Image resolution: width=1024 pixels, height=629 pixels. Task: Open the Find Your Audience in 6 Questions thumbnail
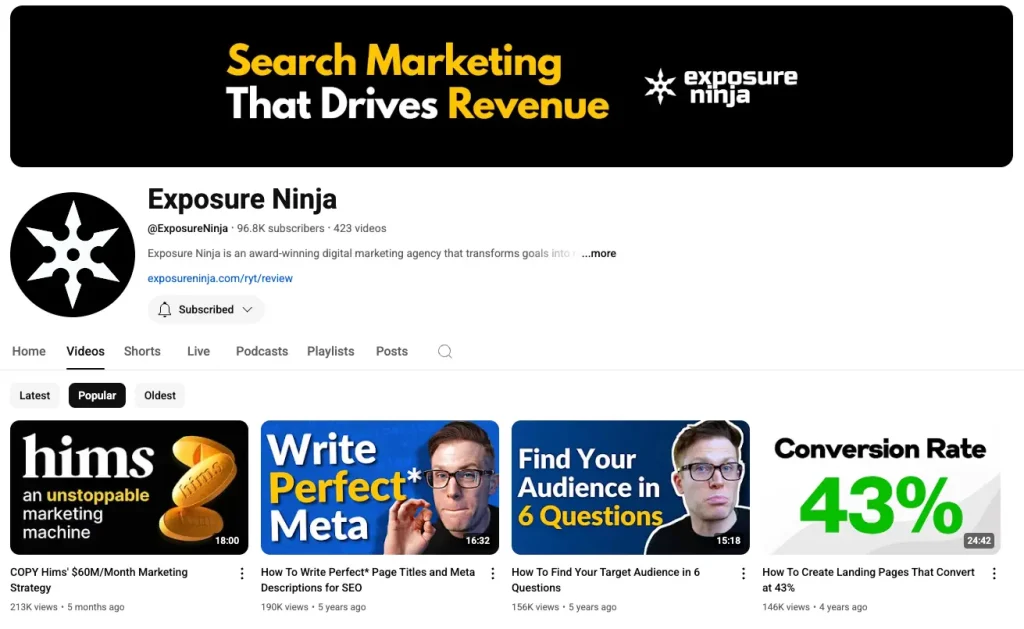(631, 487)
